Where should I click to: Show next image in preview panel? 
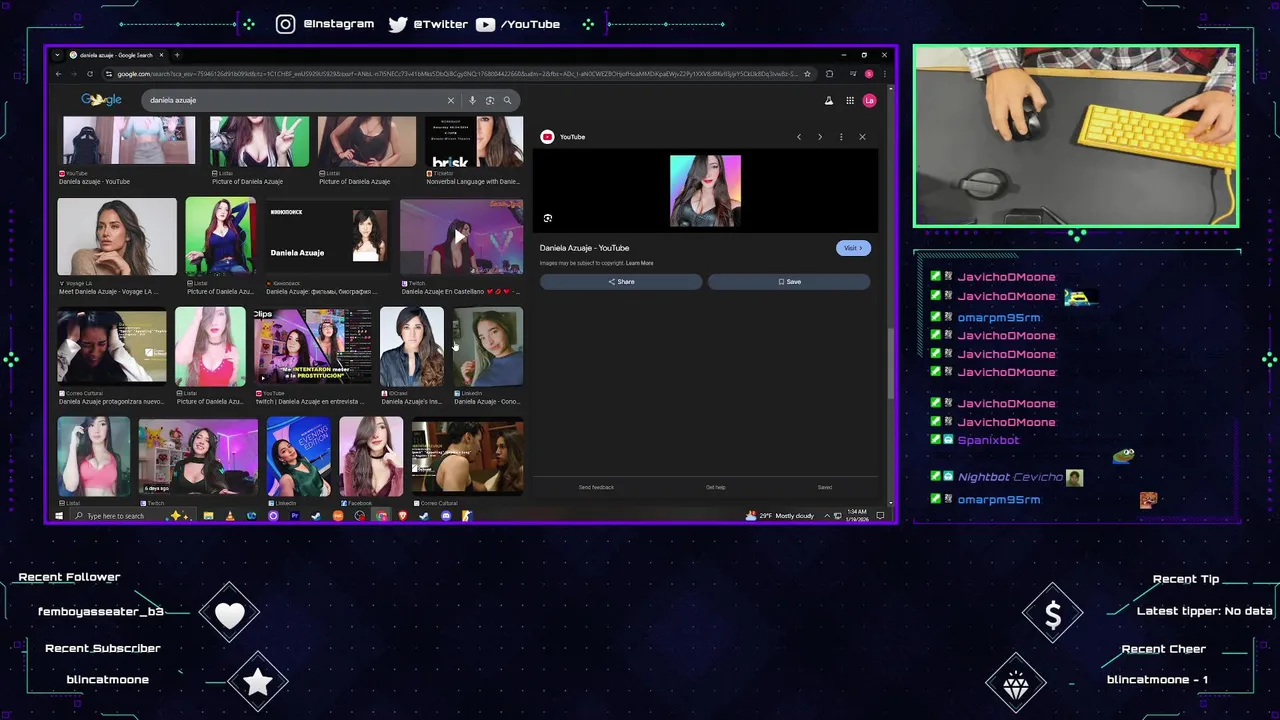(x=820, y=137)
